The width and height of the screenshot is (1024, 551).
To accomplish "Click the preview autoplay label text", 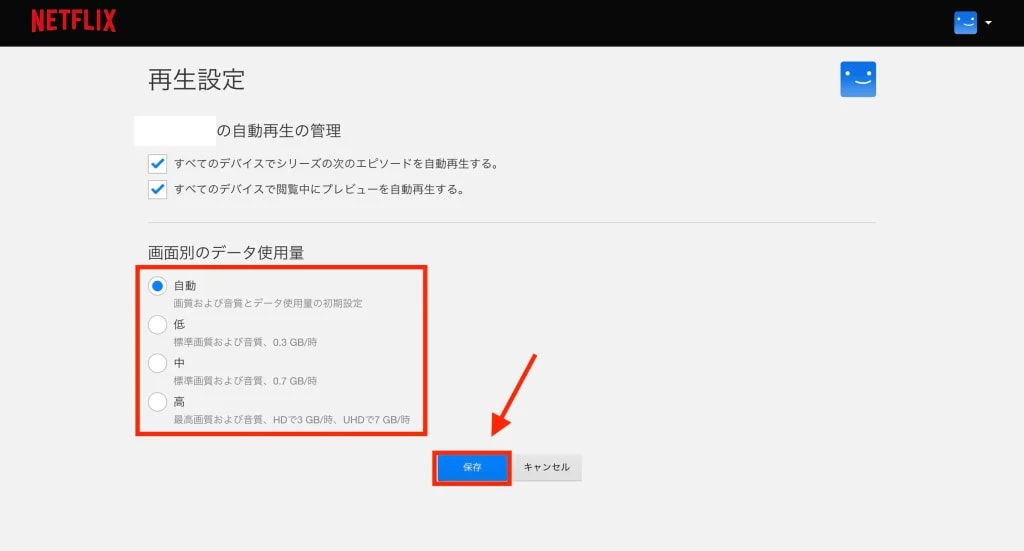I will pos(319,189).
